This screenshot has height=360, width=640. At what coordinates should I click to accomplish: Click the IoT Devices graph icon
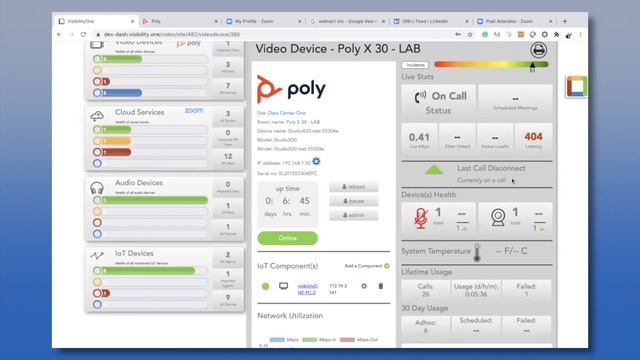pos(97,256)
